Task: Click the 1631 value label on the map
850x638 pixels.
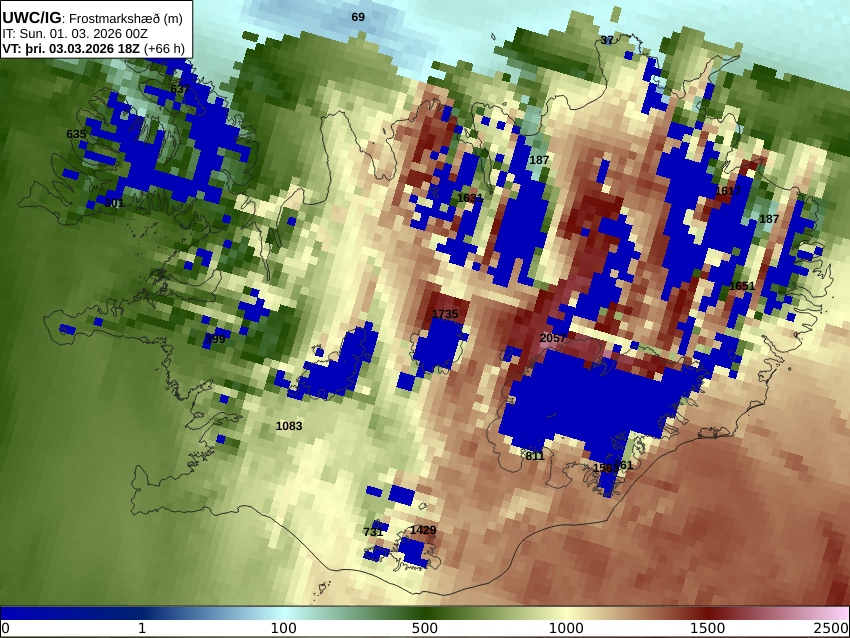Action: (x=469, y=198)
